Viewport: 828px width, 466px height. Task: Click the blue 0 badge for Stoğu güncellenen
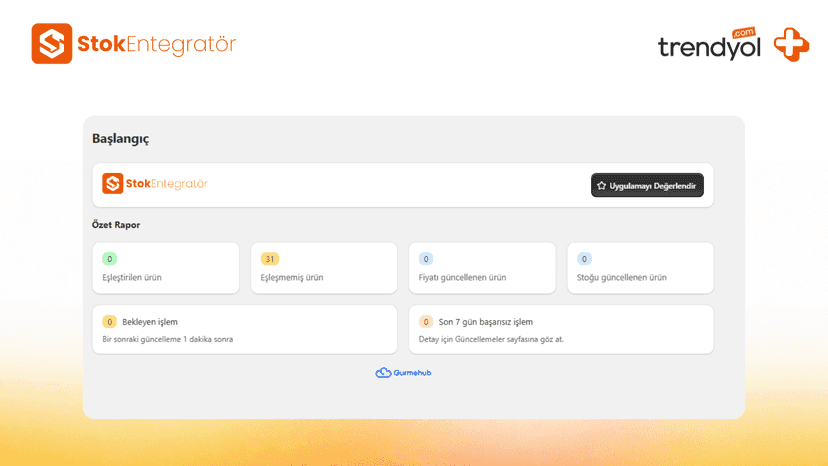[584, 259]
